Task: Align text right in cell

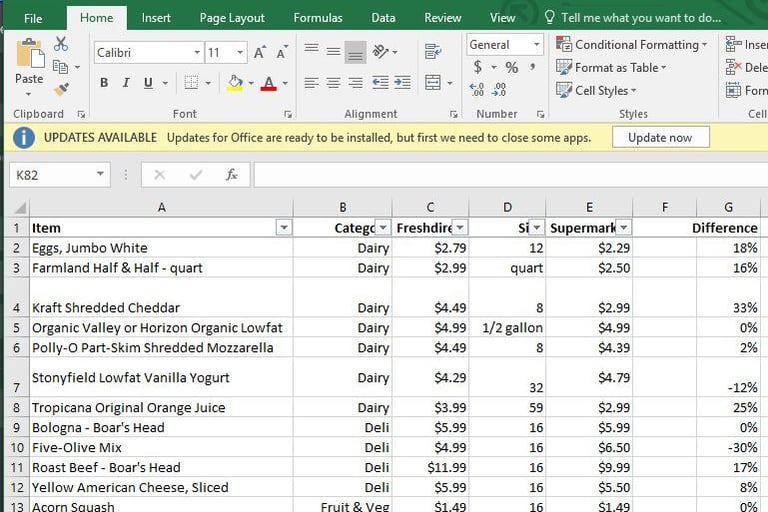Action: pos(356,83)
